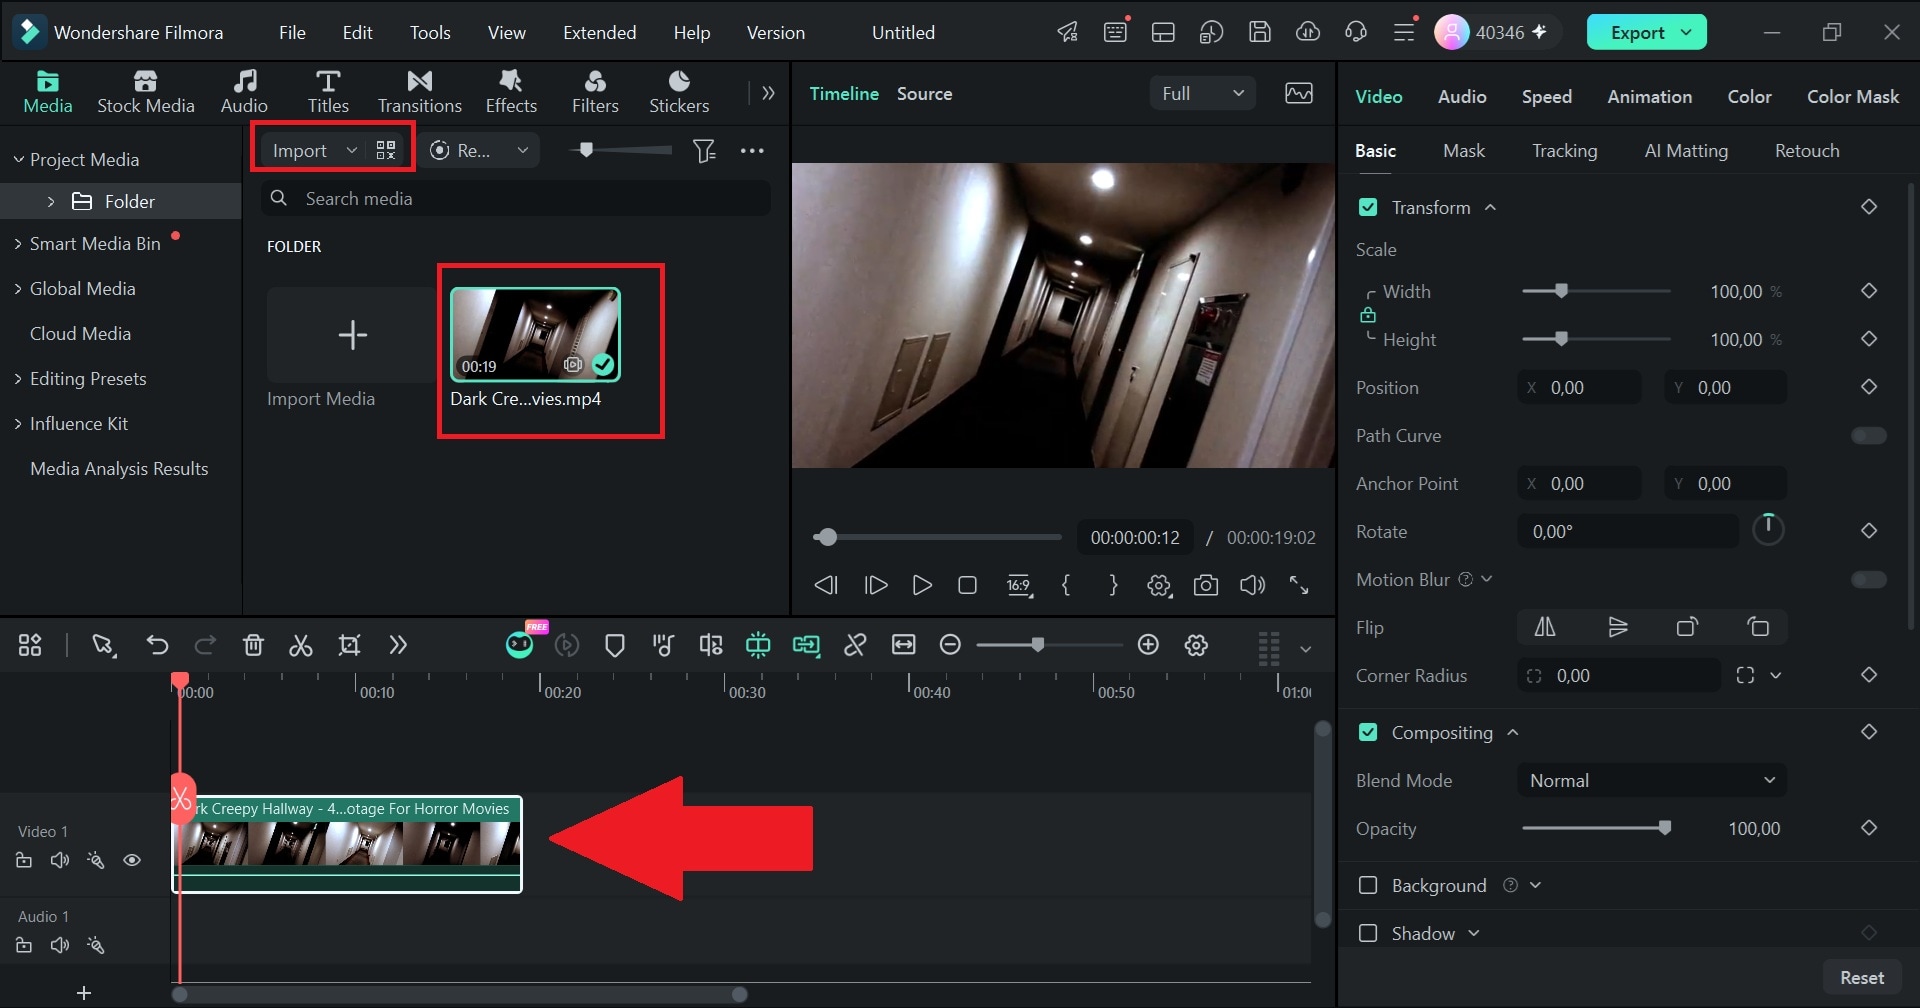The width and height of the screenshot is (1920, 1008).
Task: Click the flip horizontal icon
Action: pyautogui.click(x=1545, y=627)
